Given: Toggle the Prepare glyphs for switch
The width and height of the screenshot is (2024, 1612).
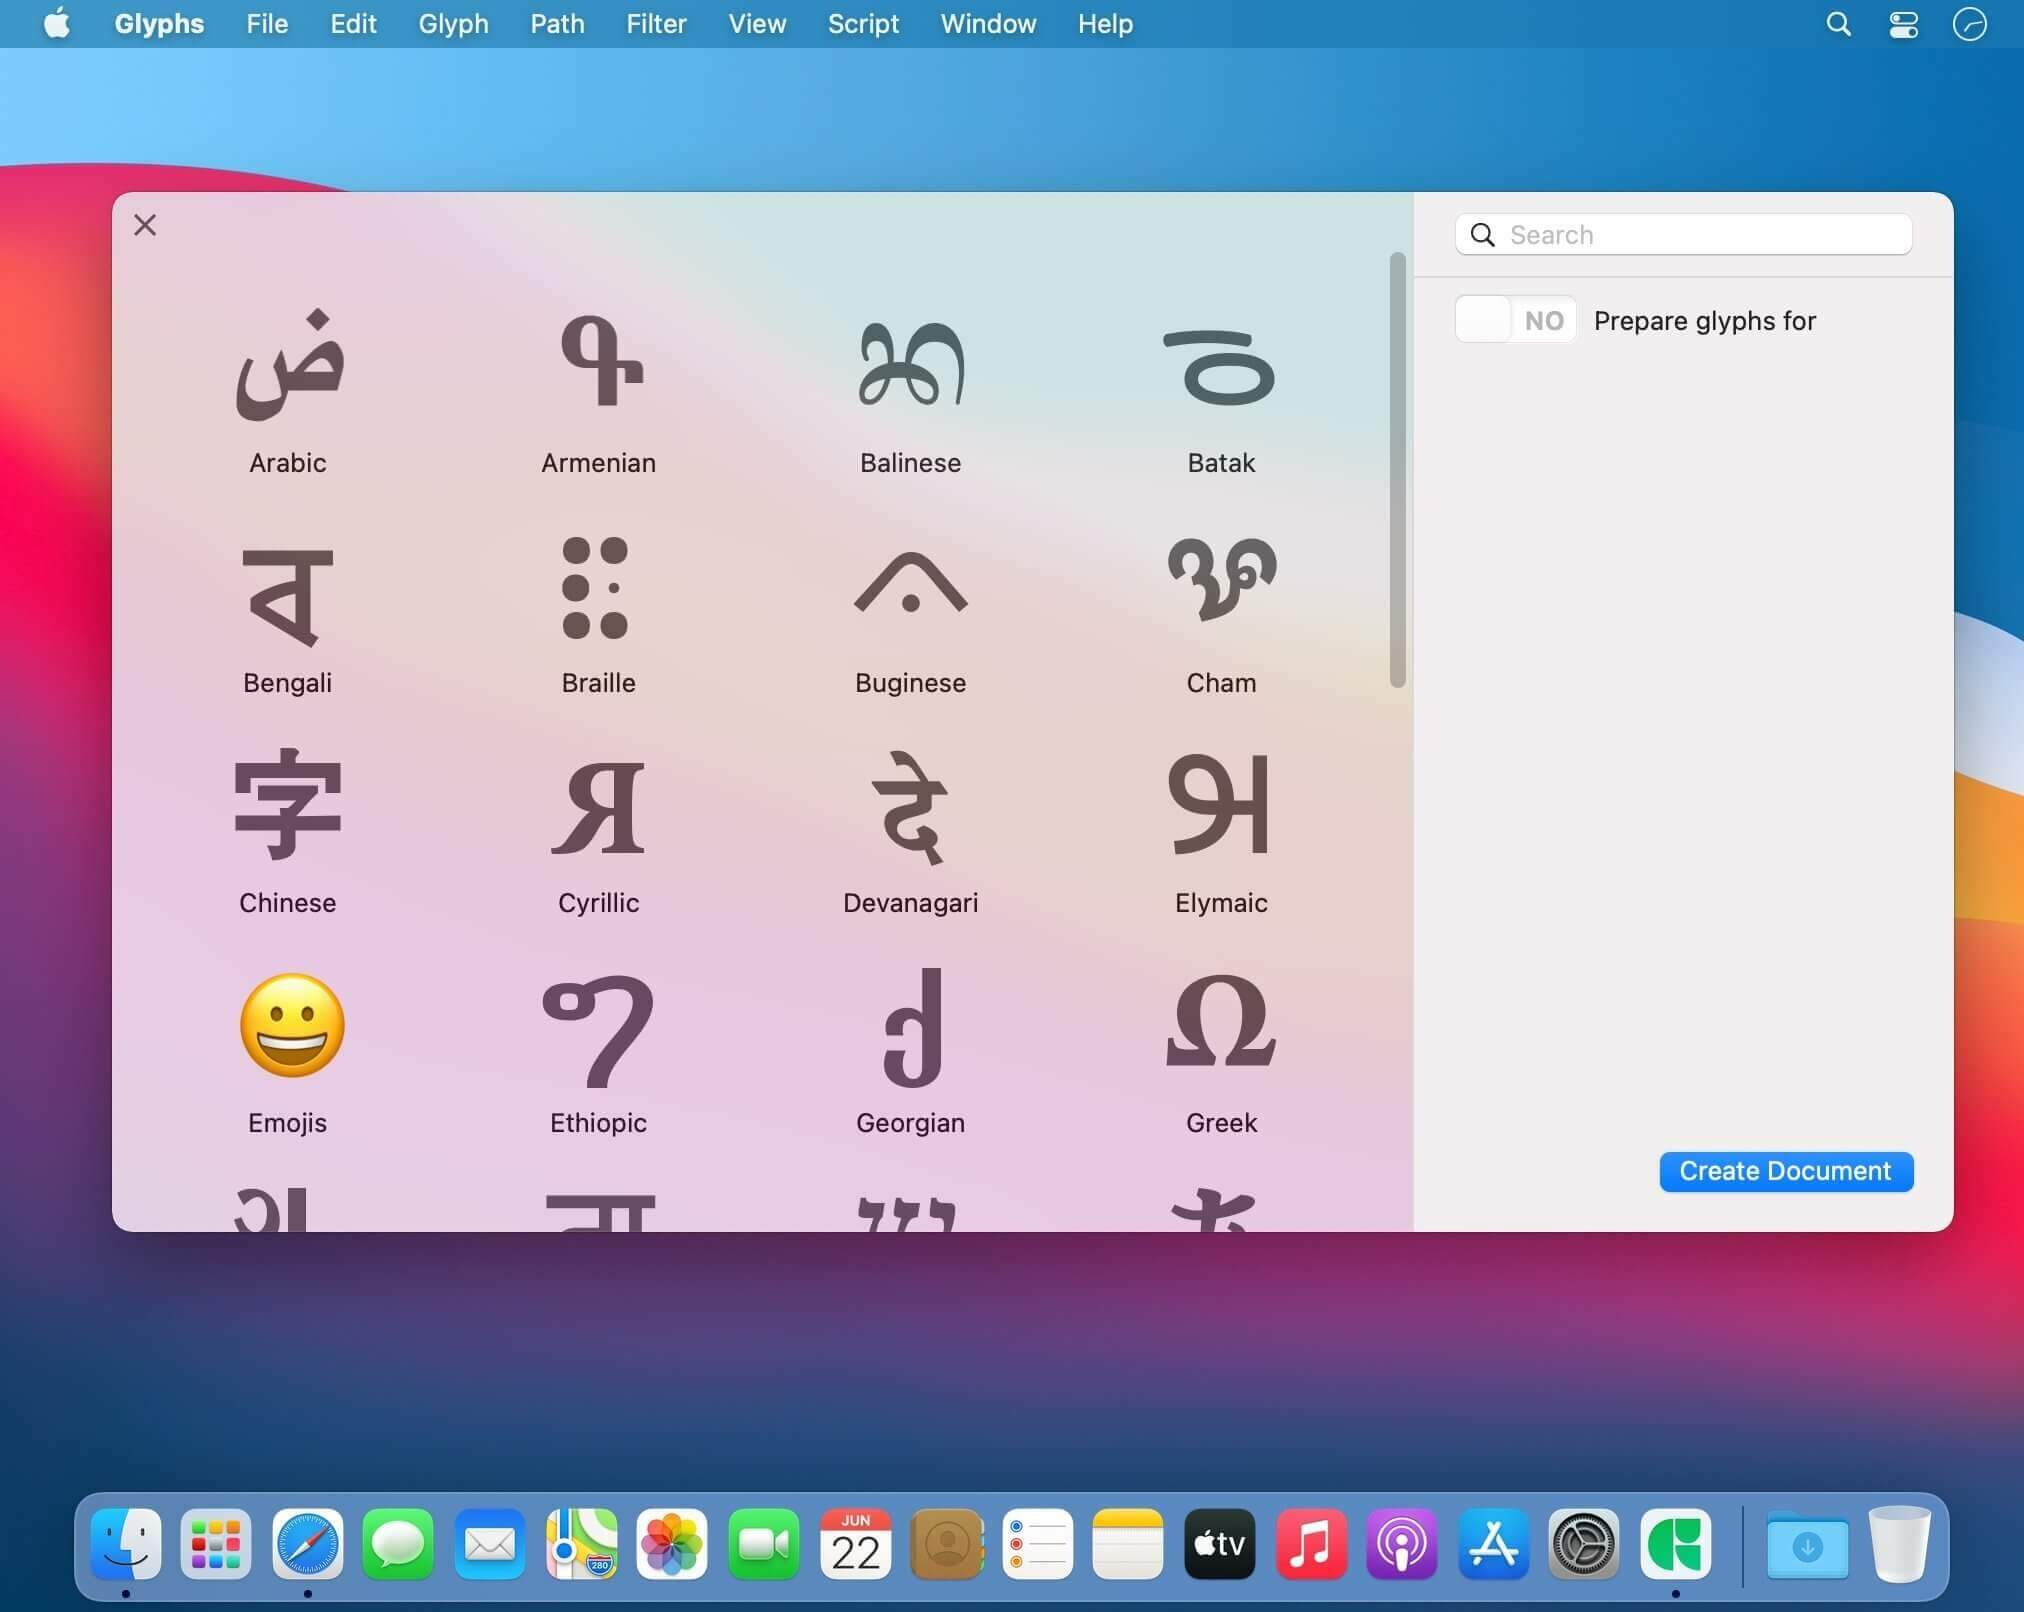Looking at the screenshot, I should click(1515, 320).
